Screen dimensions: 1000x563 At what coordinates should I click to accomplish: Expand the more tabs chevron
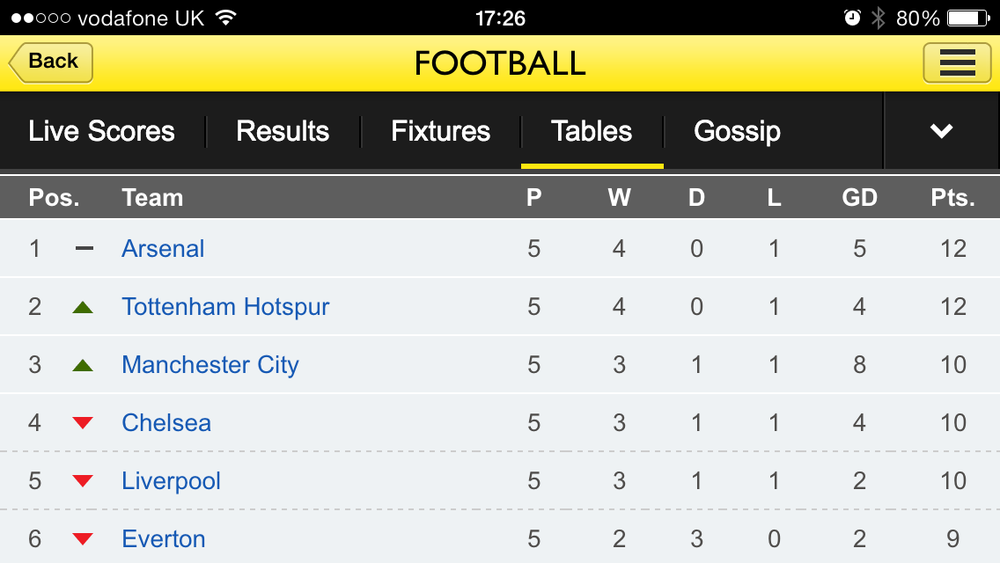coord(941,131)
